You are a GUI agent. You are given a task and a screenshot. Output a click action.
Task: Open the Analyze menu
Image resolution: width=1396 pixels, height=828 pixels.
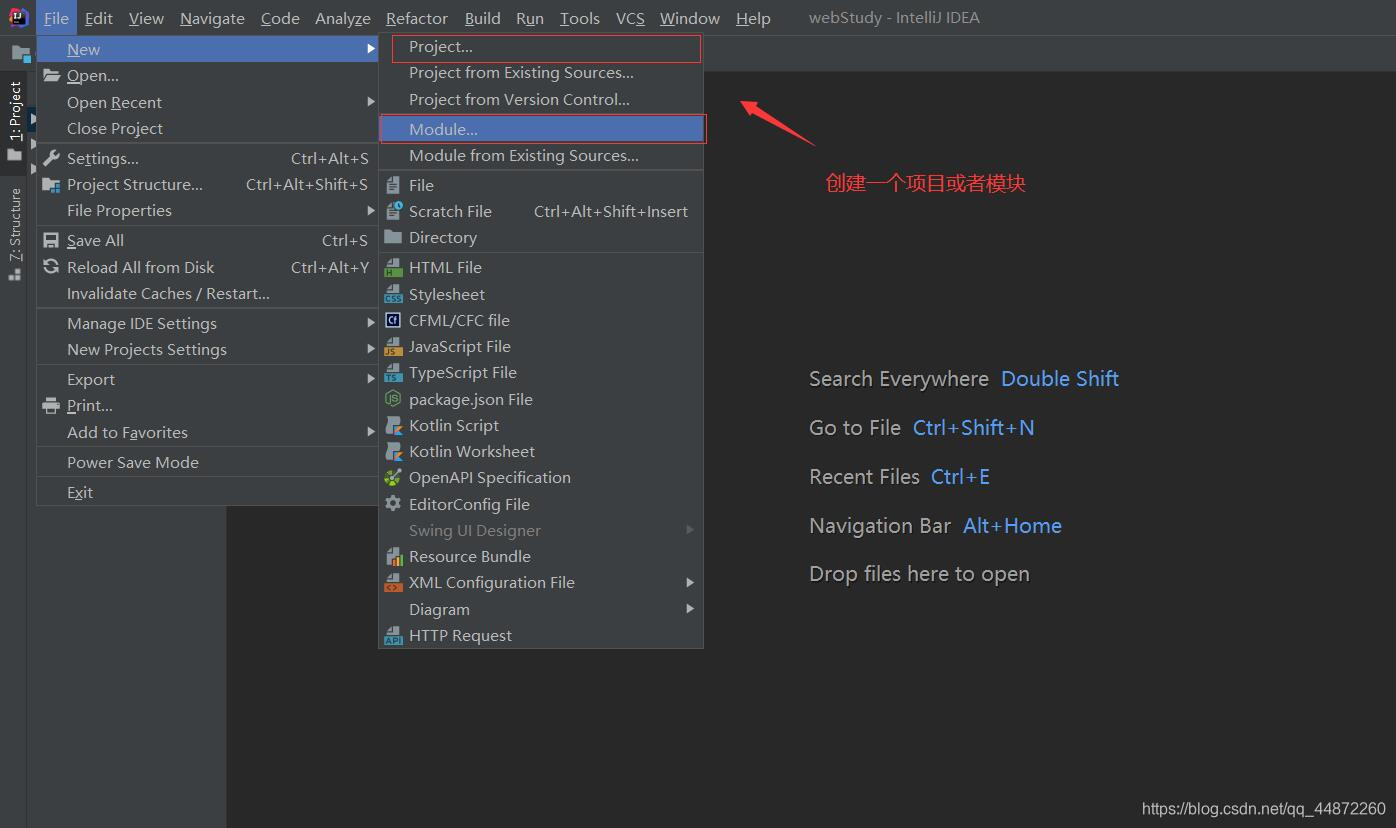(x=343, y=18)
